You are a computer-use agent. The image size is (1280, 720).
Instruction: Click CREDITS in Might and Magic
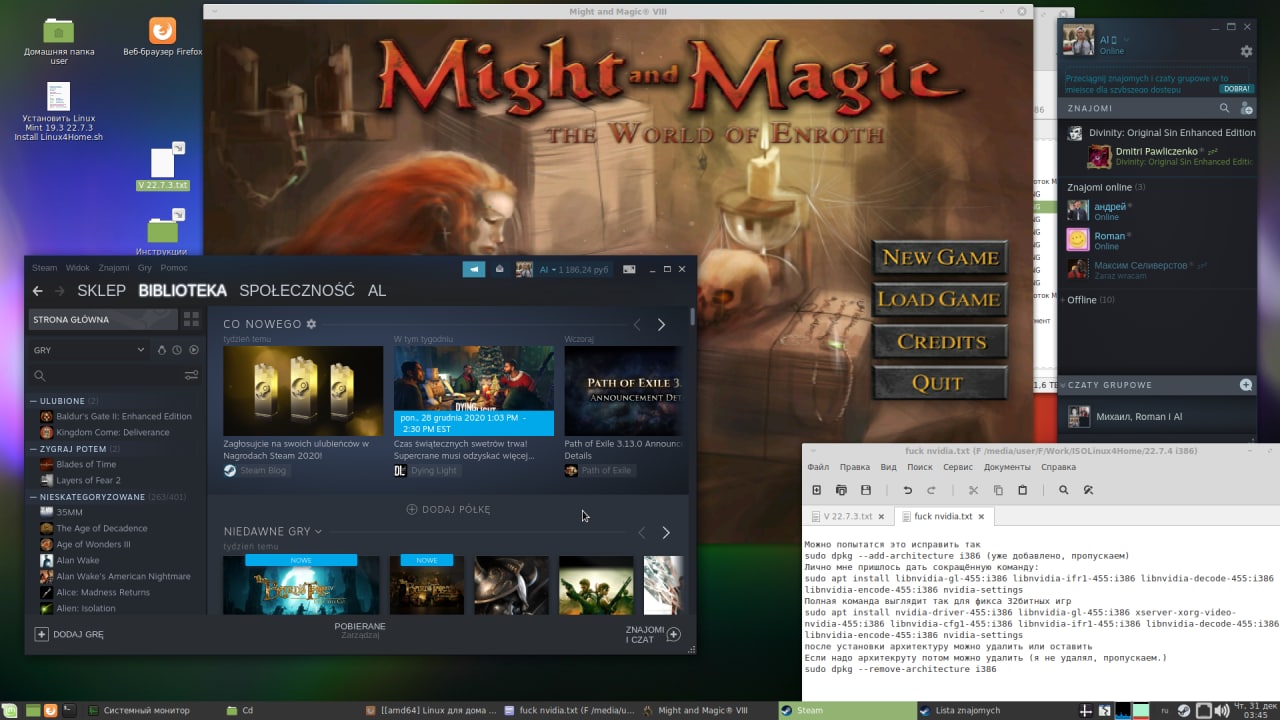pos(940,341)
